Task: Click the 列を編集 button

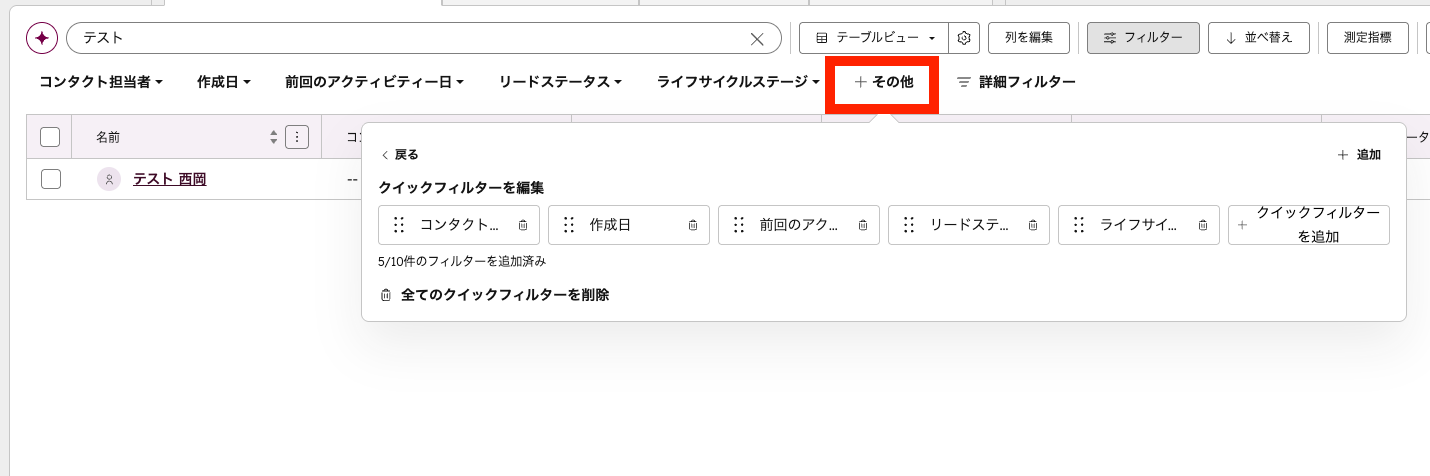Action: (1029, 38)
